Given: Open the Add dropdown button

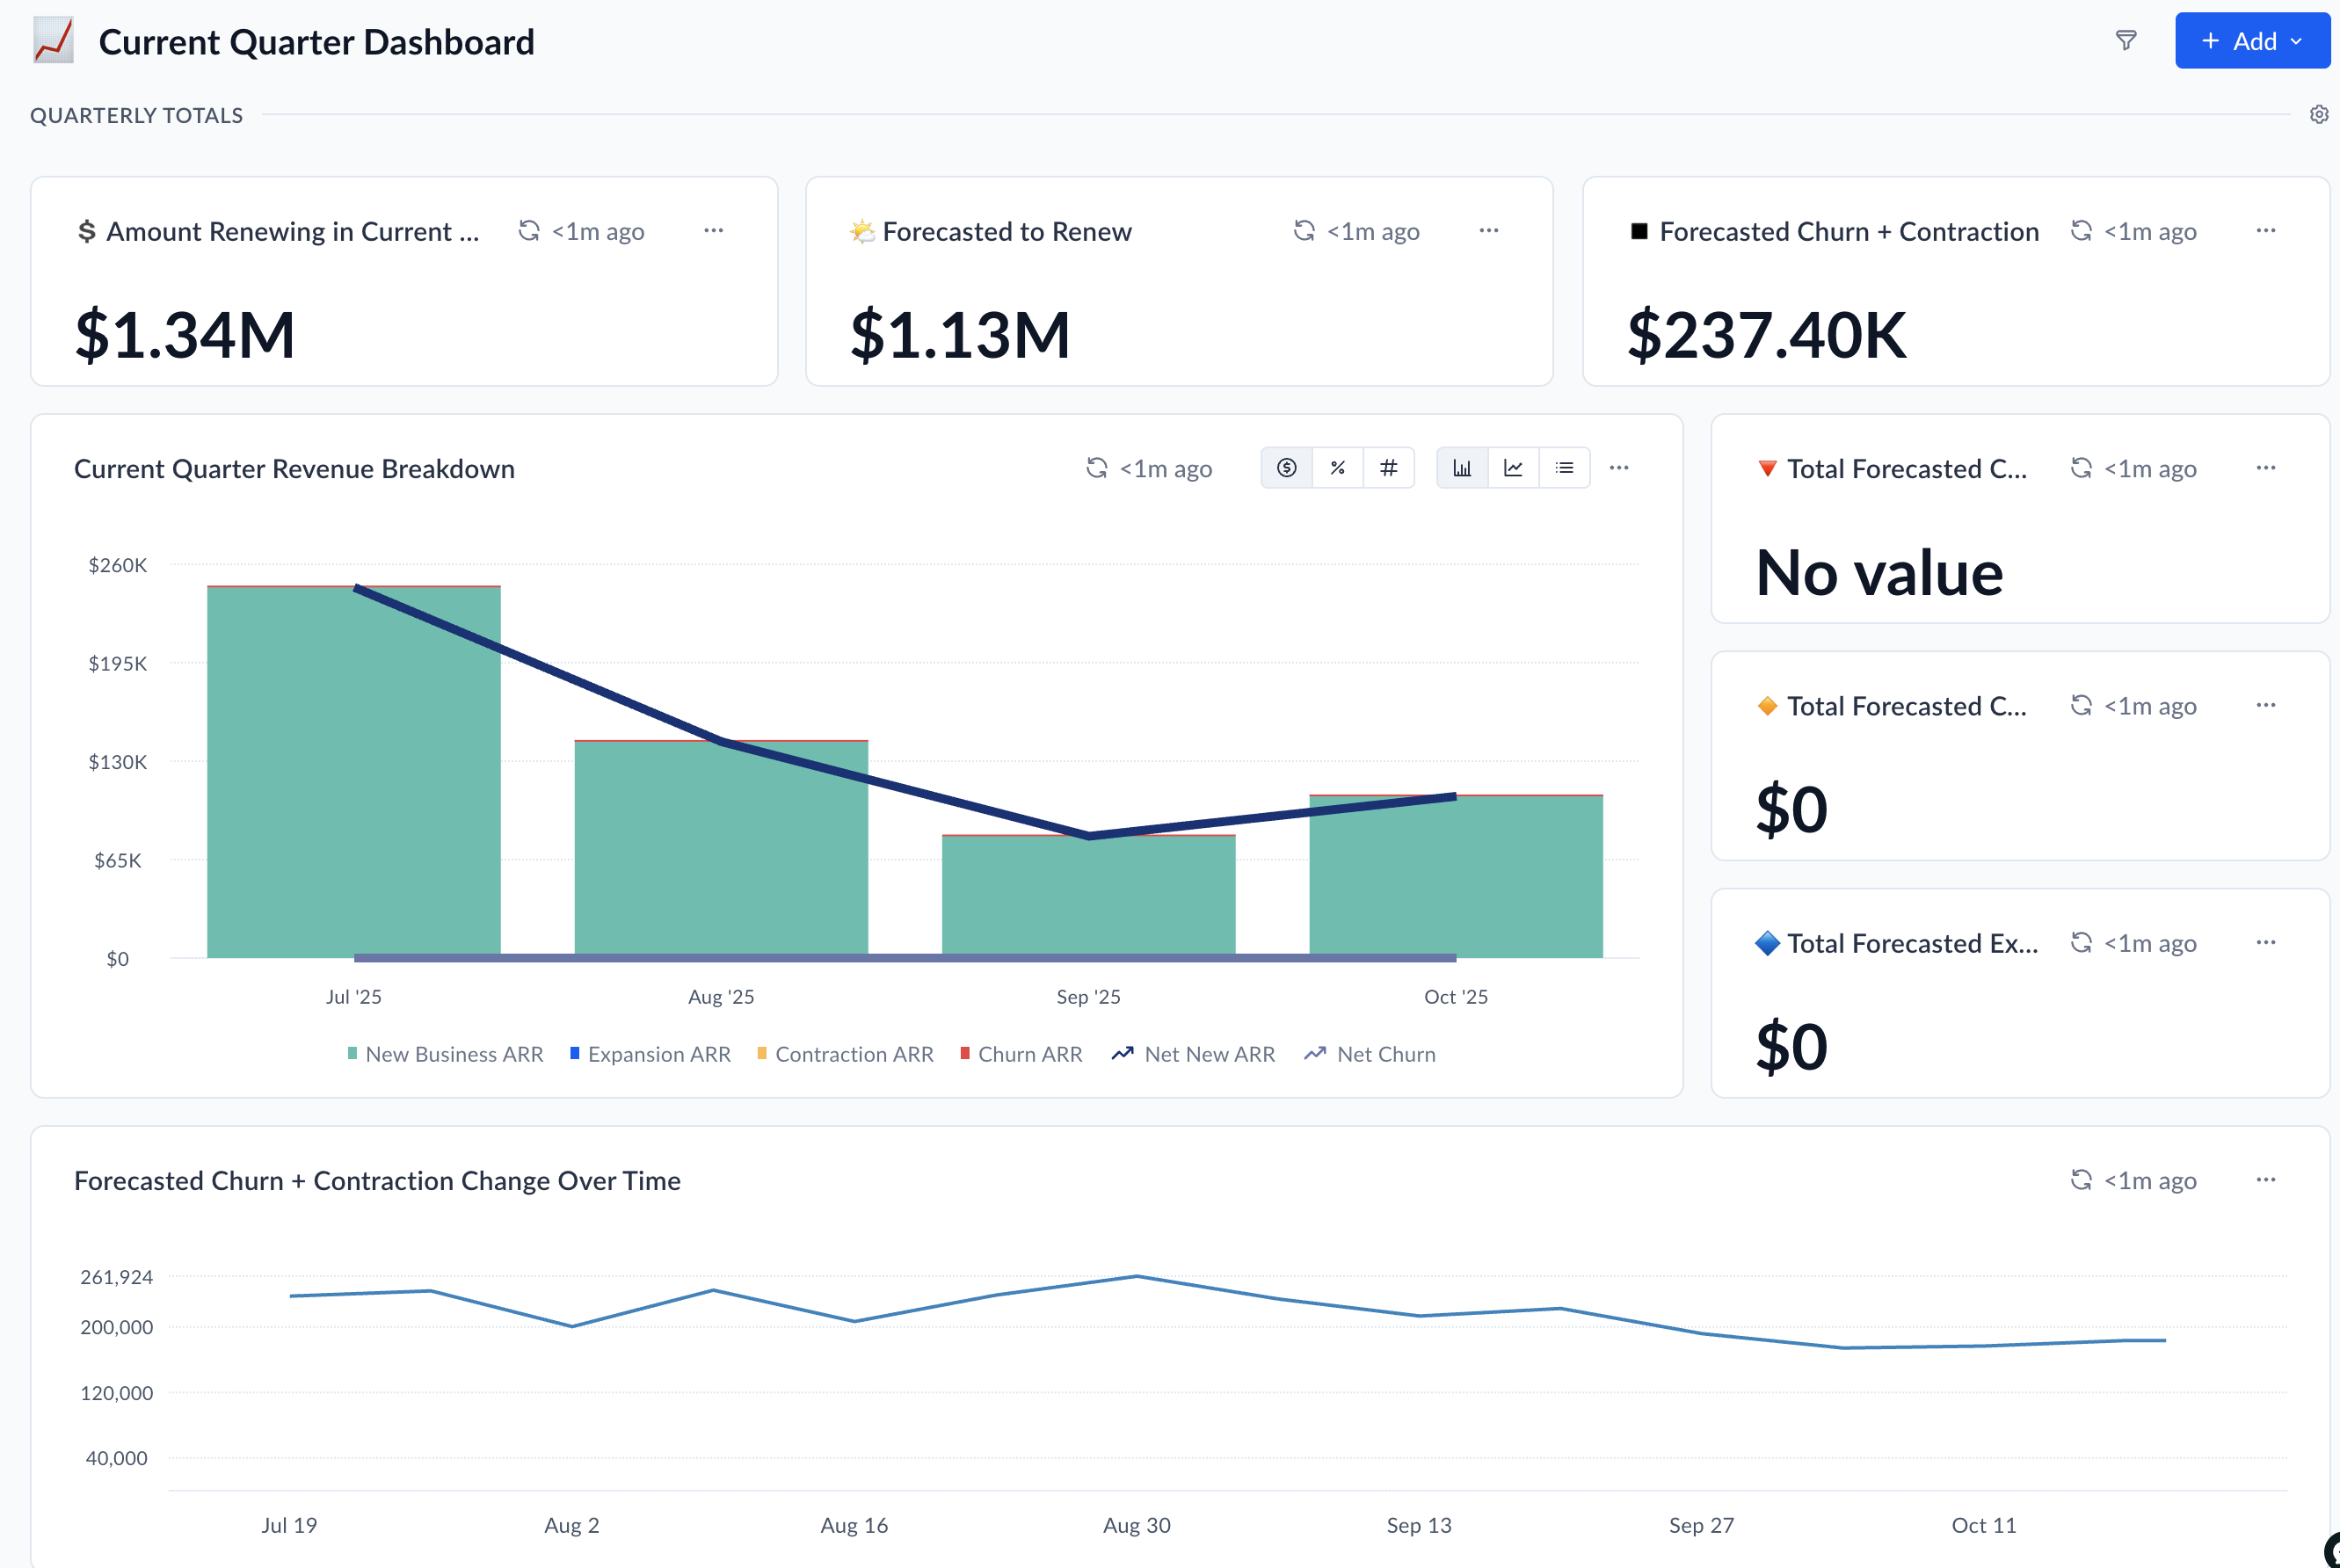Looking at the screenshot, I should coord(2251,41).
